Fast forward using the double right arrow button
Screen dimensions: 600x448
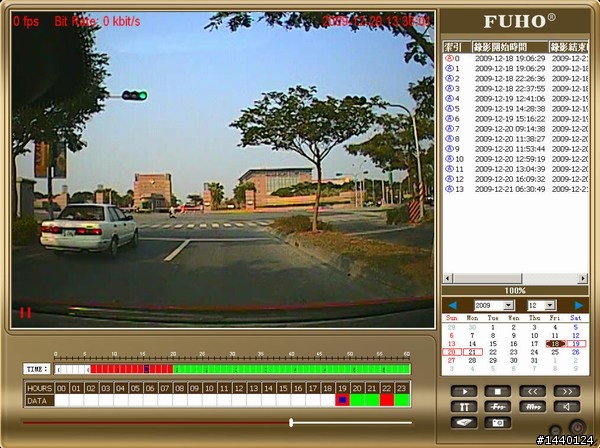pyautogui.click(x=567, y=391)
